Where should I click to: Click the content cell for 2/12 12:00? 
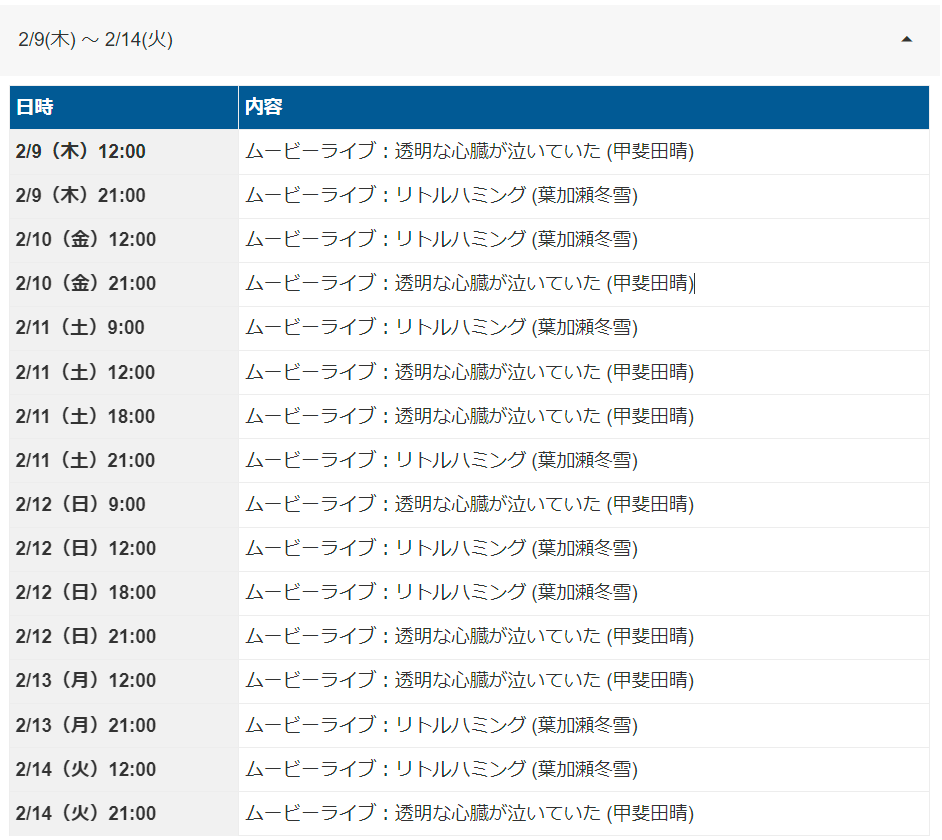pos(584,549)
